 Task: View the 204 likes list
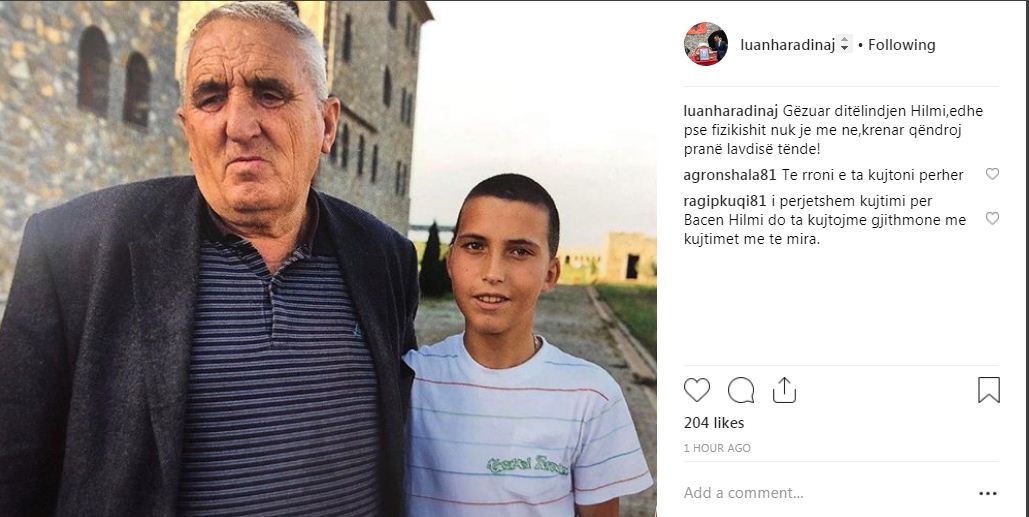point(714,423)
